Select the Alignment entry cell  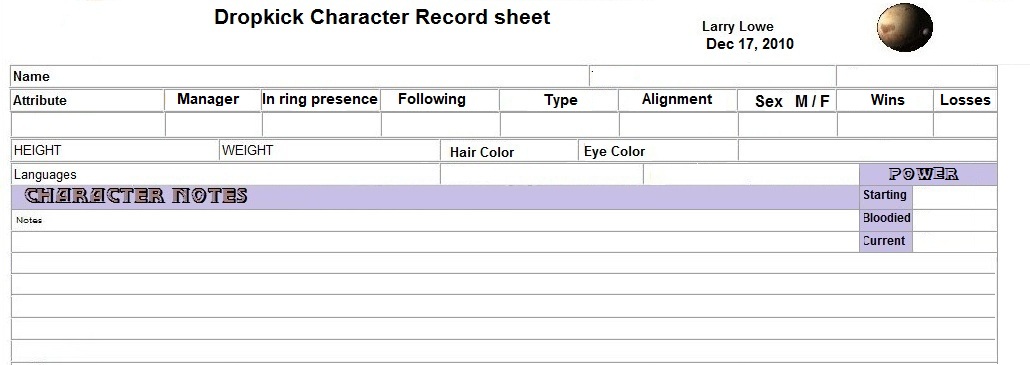pos(678,125)
